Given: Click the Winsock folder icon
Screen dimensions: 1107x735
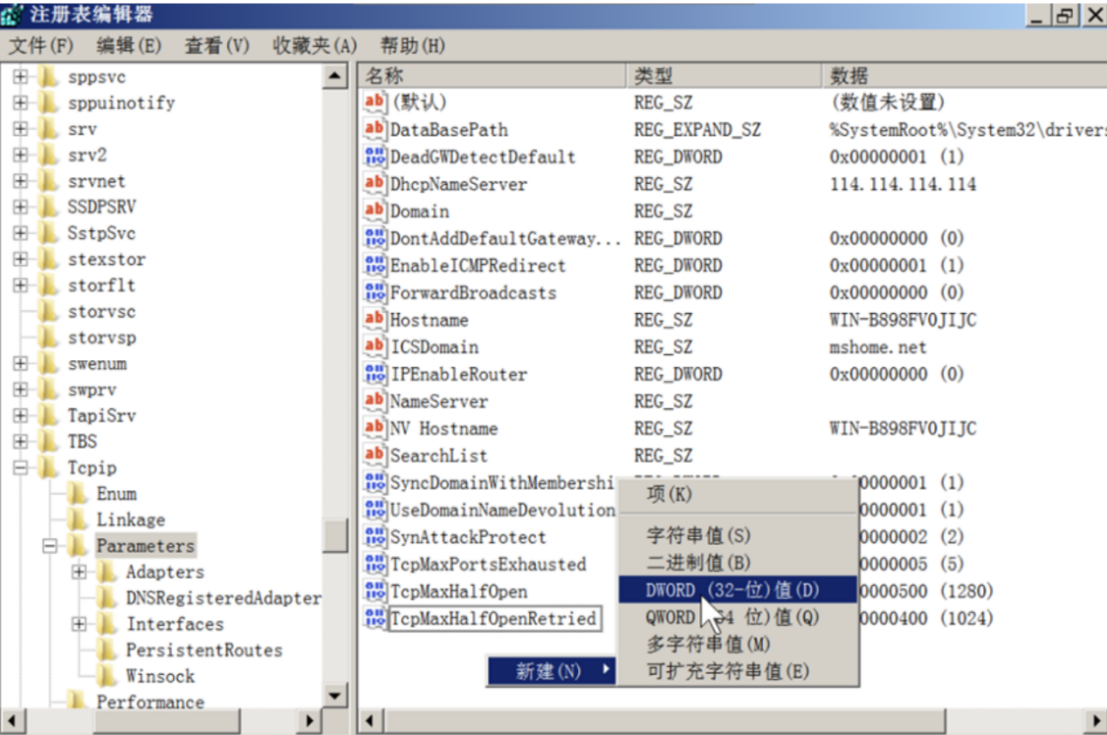Looking at the screenshot, I should coord(107,676).
